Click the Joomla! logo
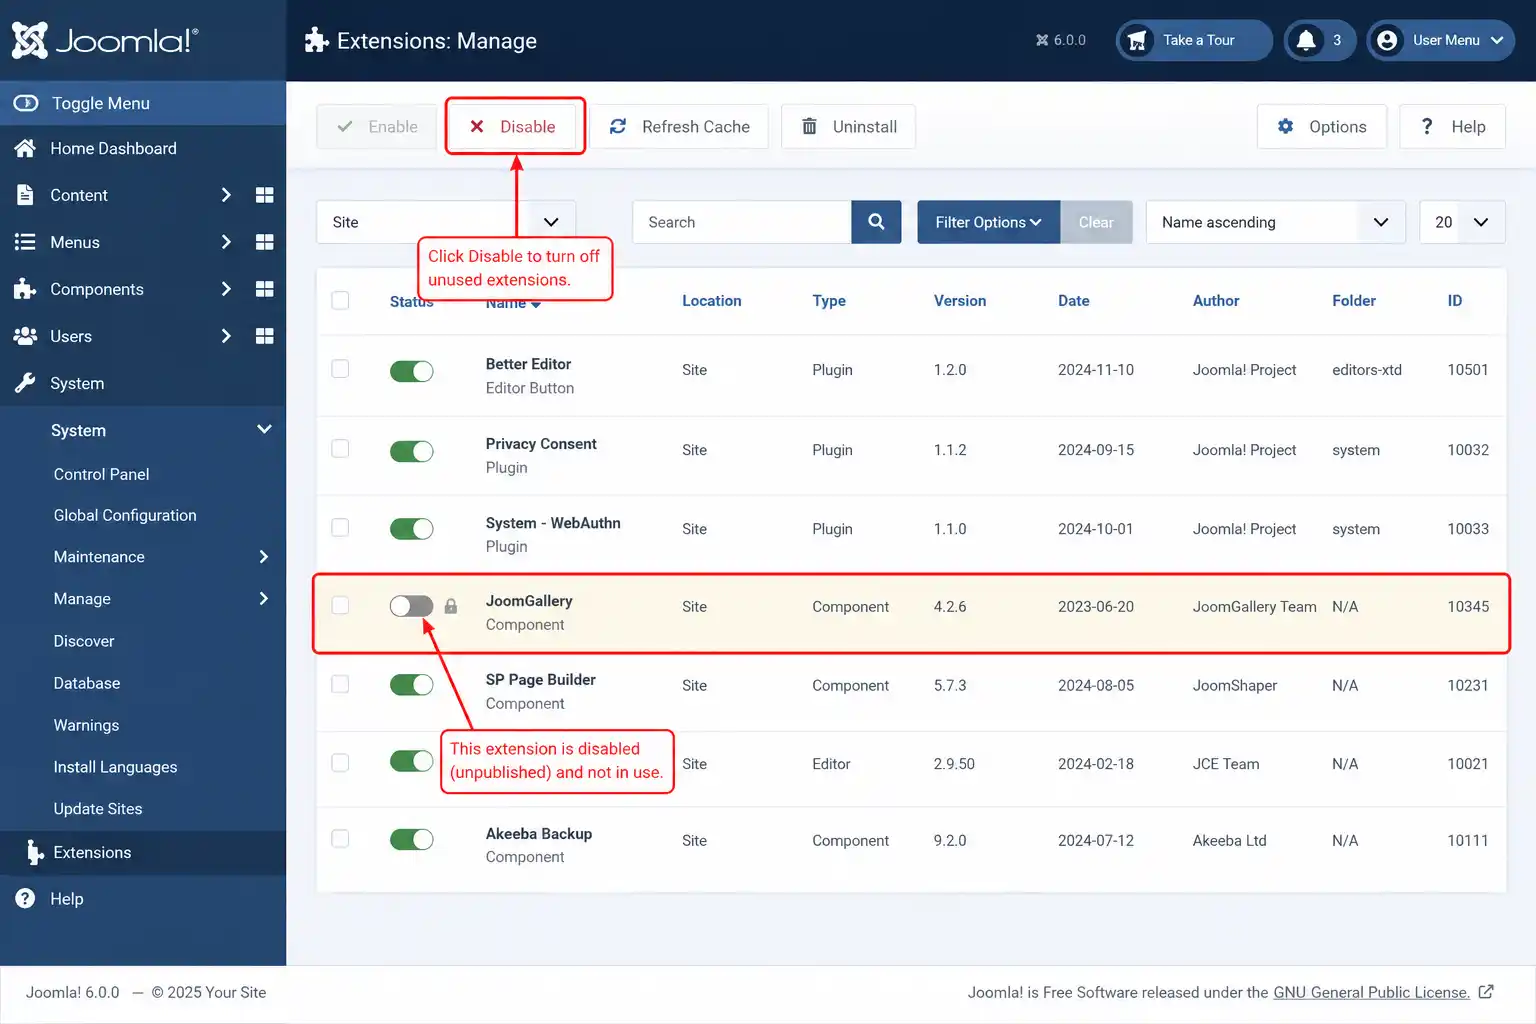This screenshot has width=1536, height=1024. coord(105,40)
